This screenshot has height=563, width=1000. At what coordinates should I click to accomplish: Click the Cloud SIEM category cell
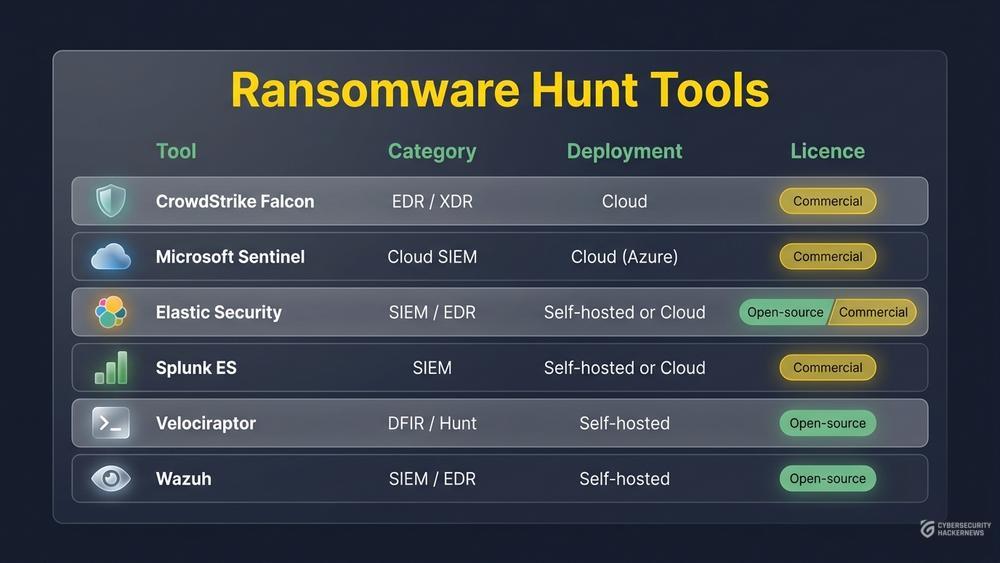point(432,257)
